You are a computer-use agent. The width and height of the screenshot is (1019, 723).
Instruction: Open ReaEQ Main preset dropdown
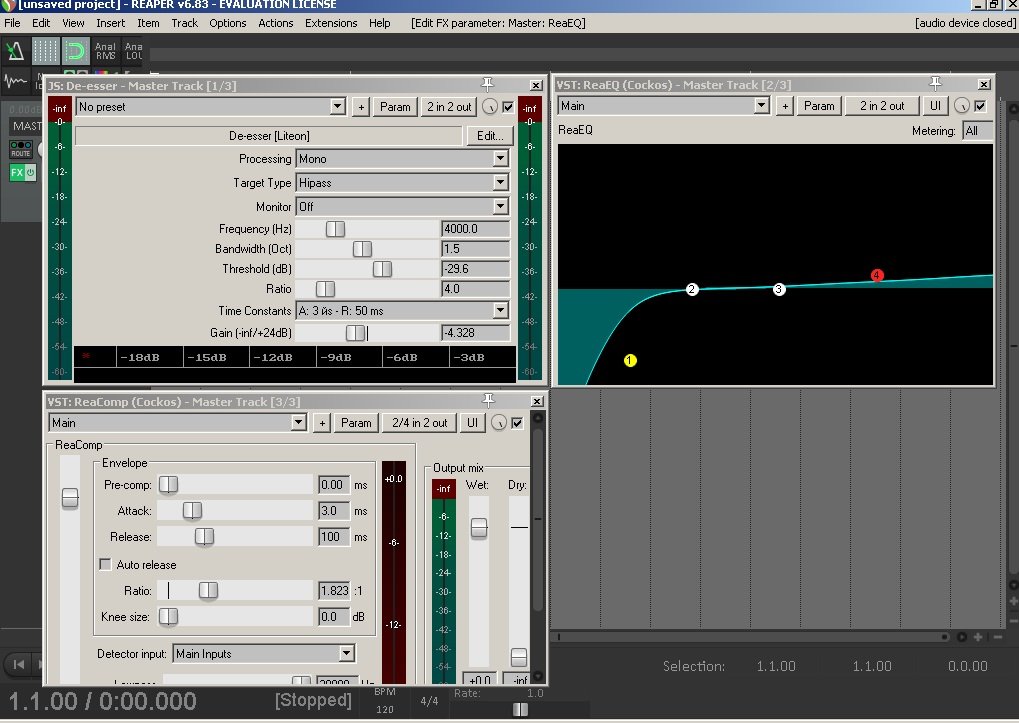pos(664,105)
